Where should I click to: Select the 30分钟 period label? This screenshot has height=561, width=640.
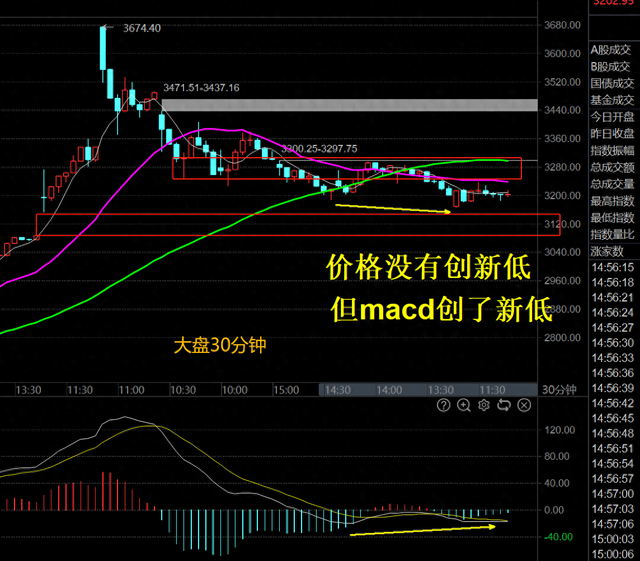click(x=559, y=390)
